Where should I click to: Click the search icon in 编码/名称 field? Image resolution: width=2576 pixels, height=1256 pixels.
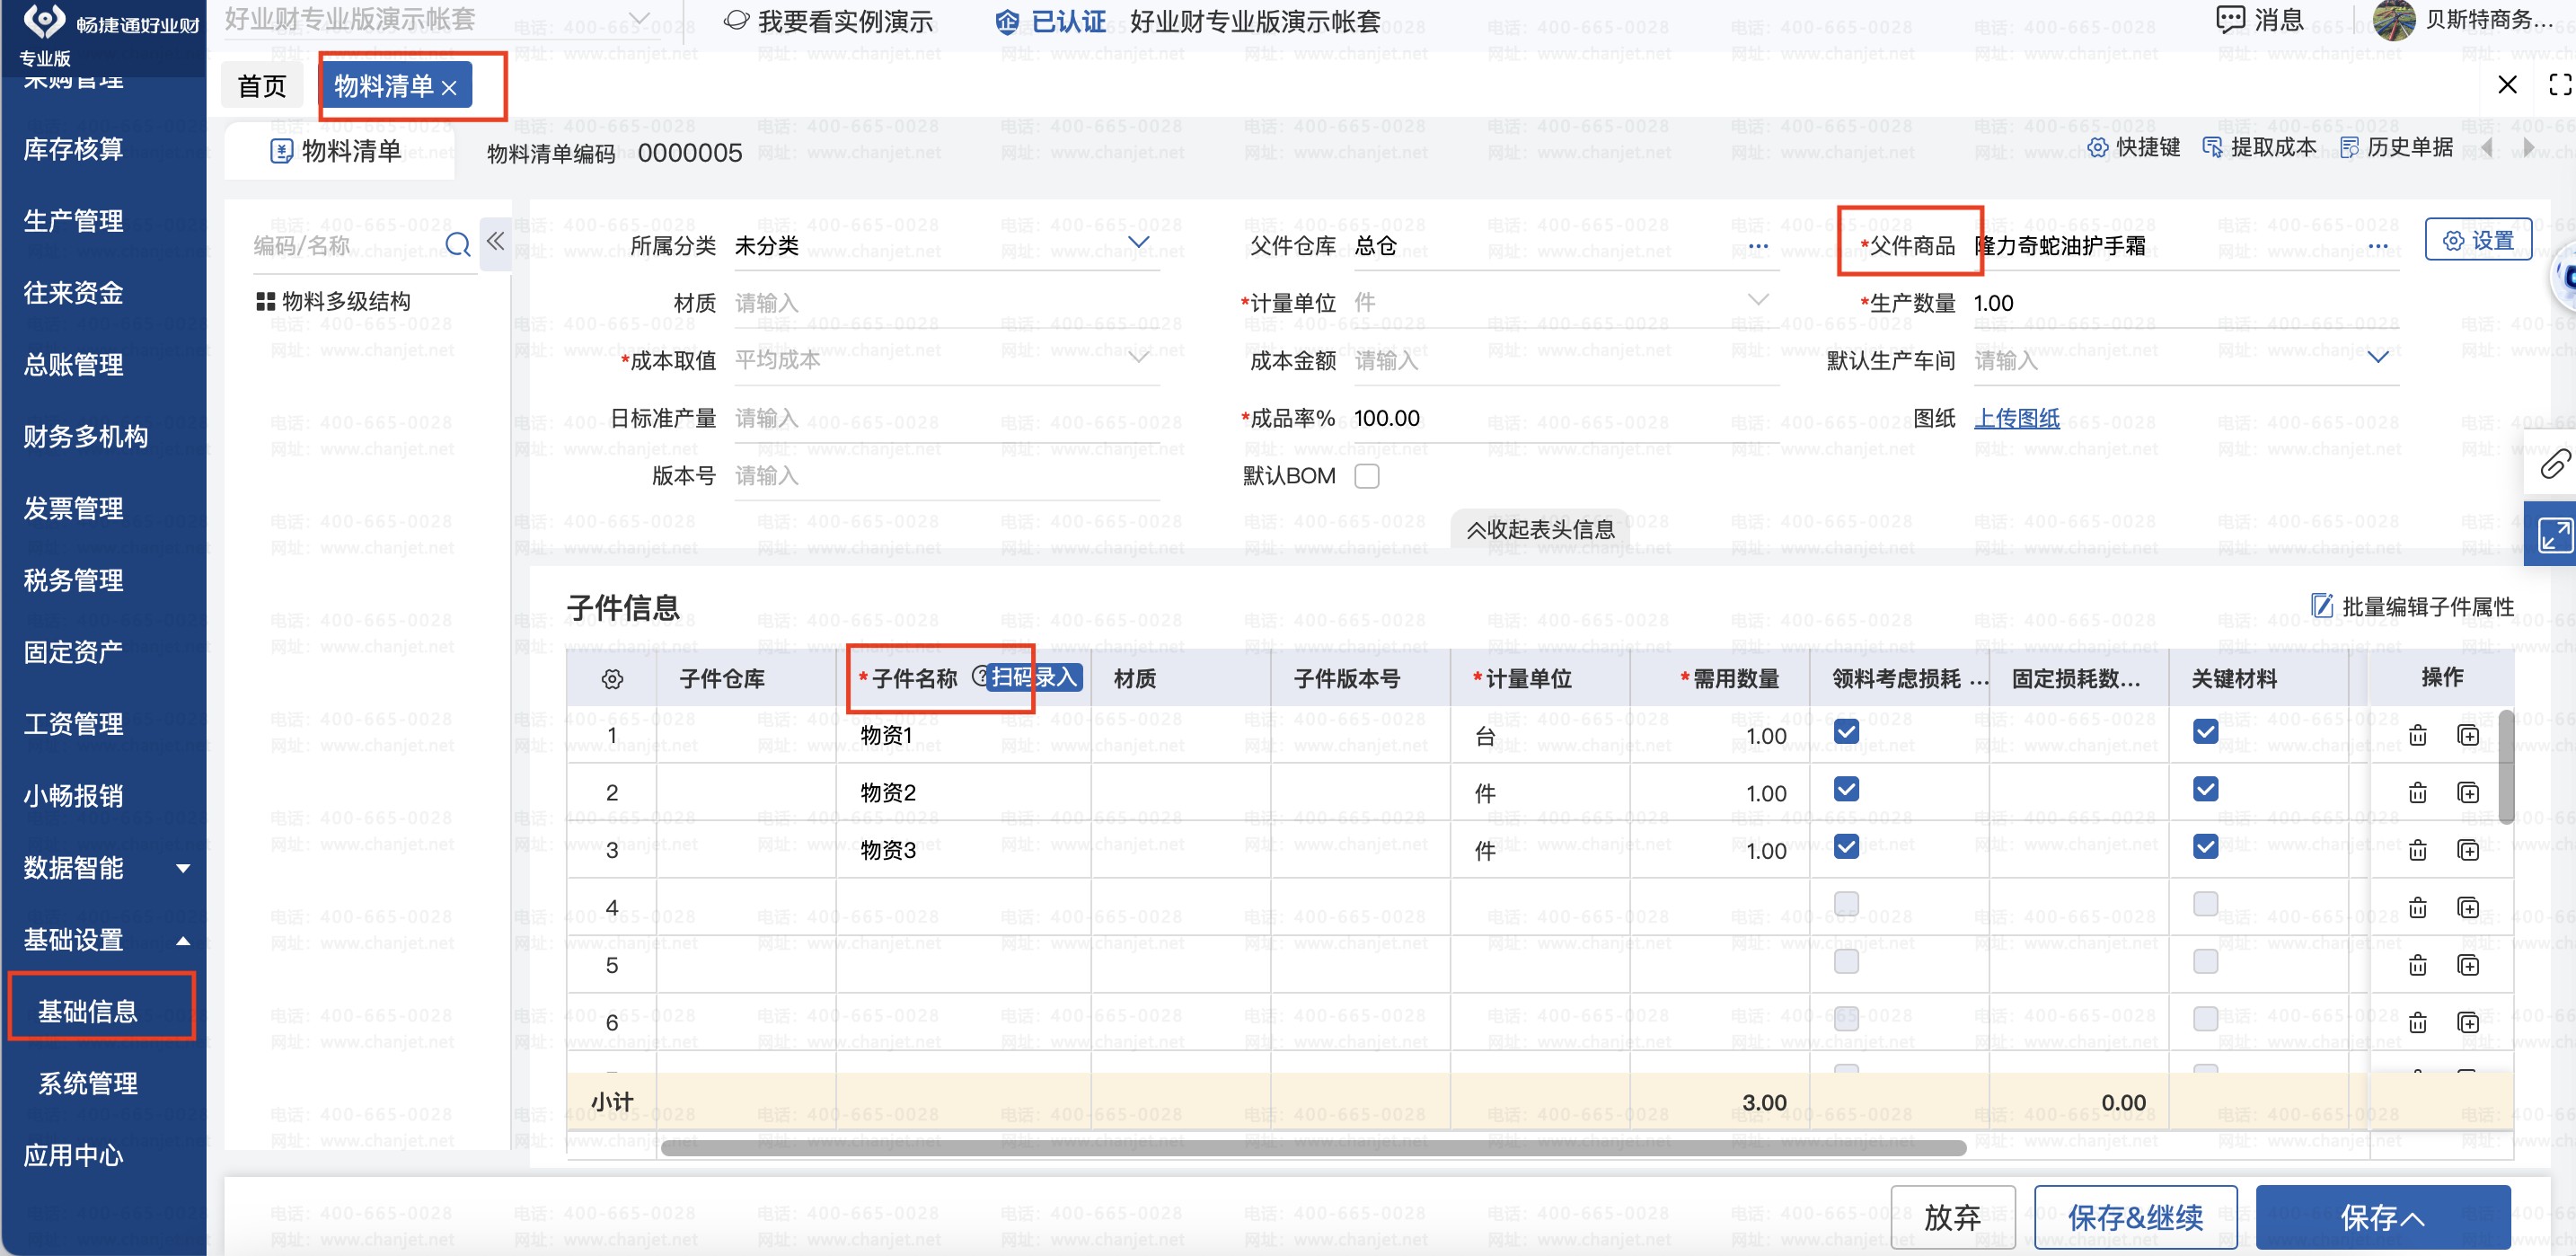pos(458,245)
